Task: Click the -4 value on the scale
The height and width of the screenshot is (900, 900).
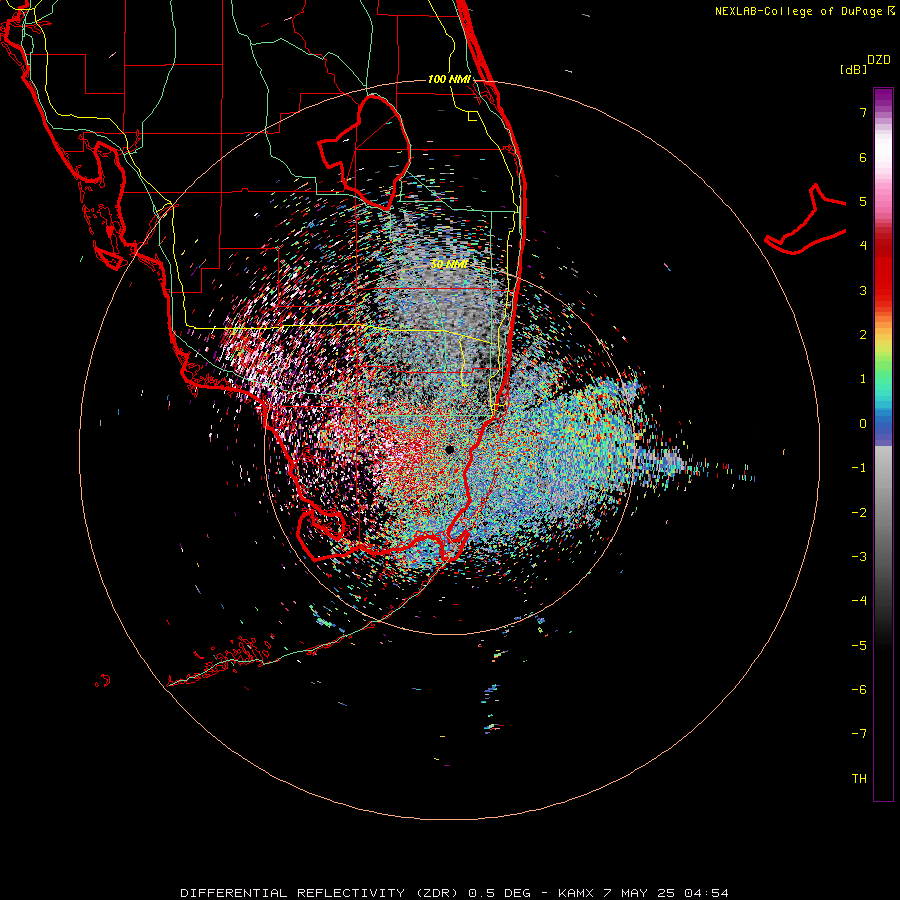Action: pyautogui.click(x=859, y=600)
